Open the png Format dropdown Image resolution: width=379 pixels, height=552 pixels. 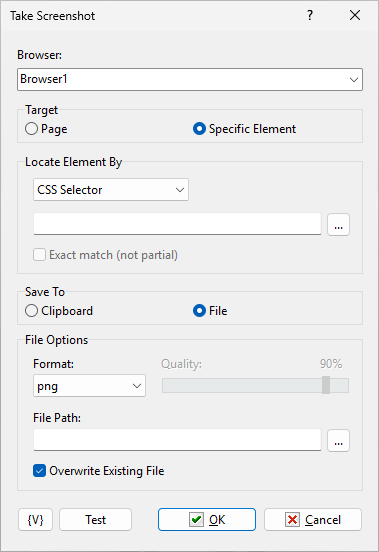pos(89,386)
